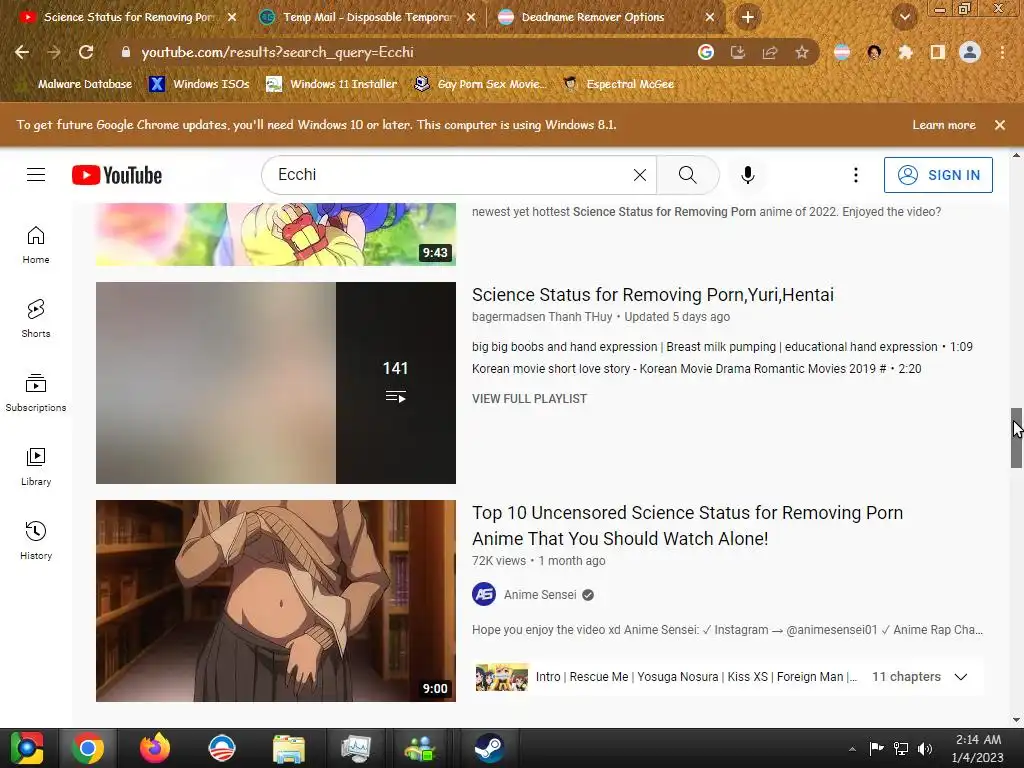Viewport: 1024px width, 768px height.
Task: Open the Espectral McGee bookmark
Action: pyautogui.click(x=618, y=84)
